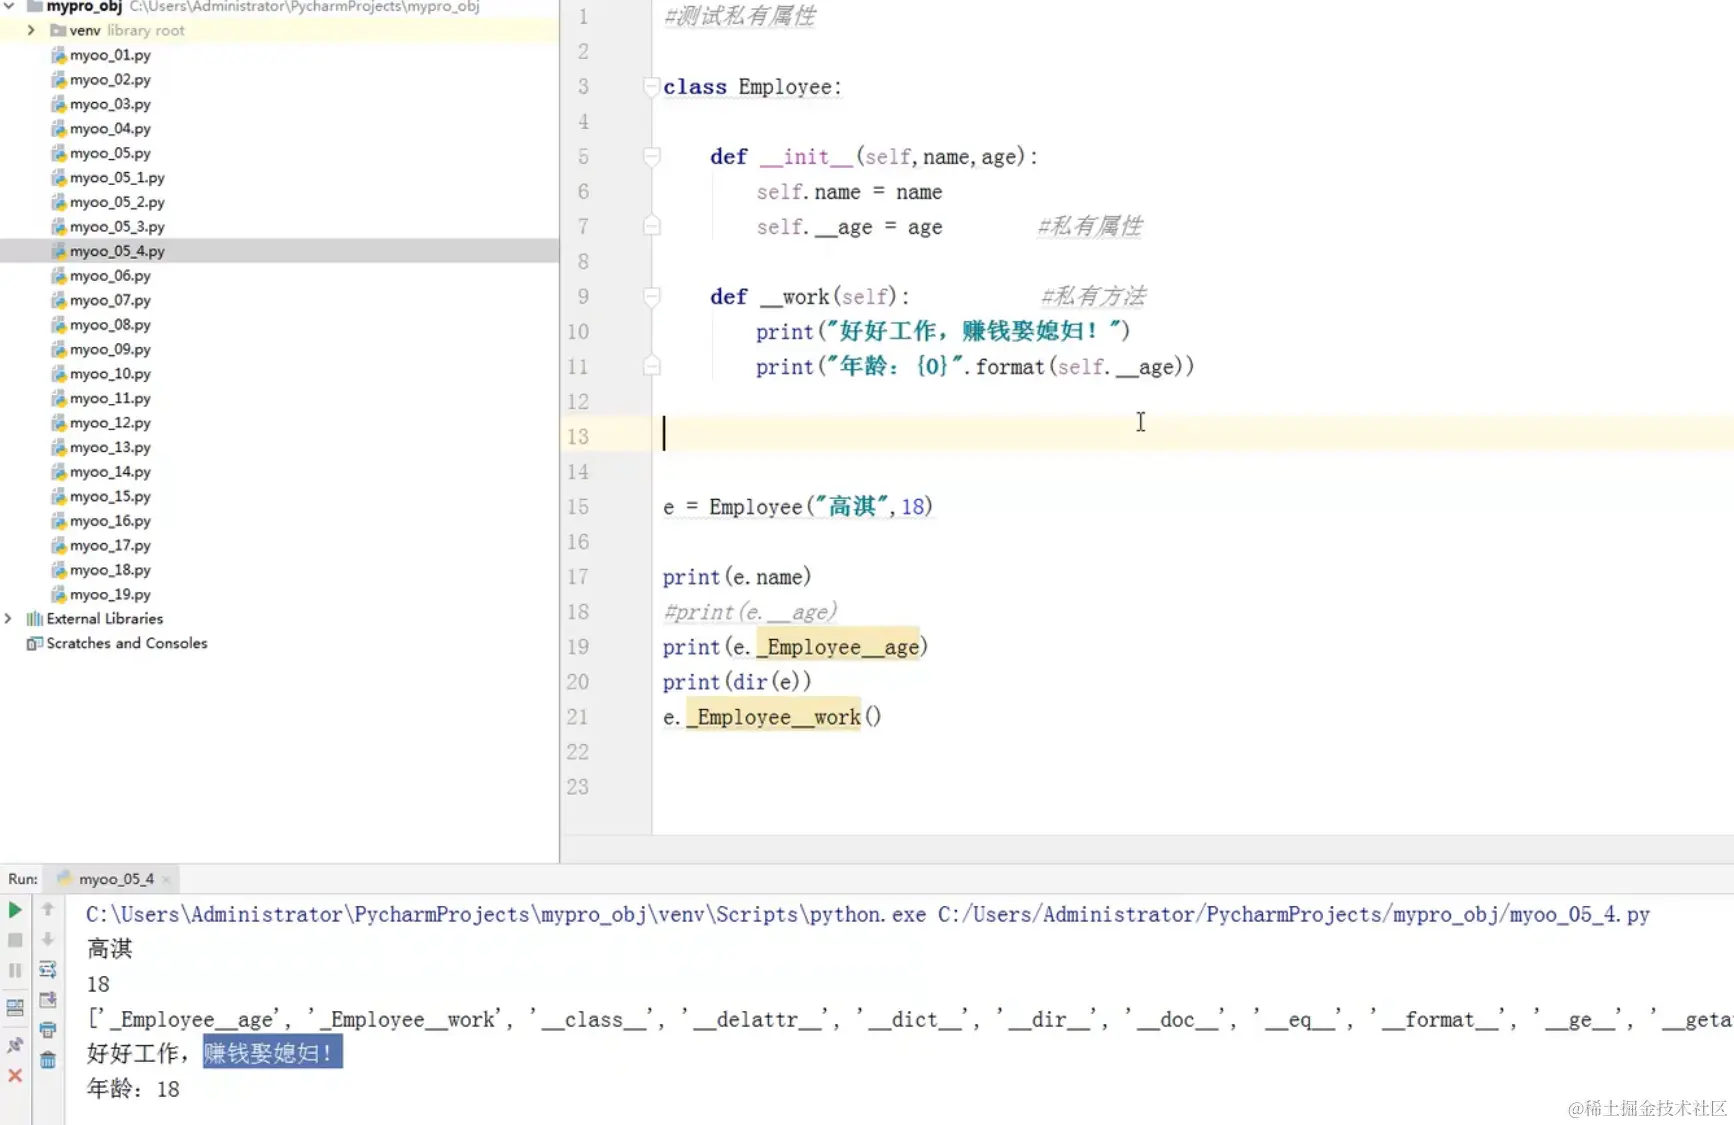1734x1125 pixels.
Task: Click the self.name = name assignment
Action: [849, 192]
